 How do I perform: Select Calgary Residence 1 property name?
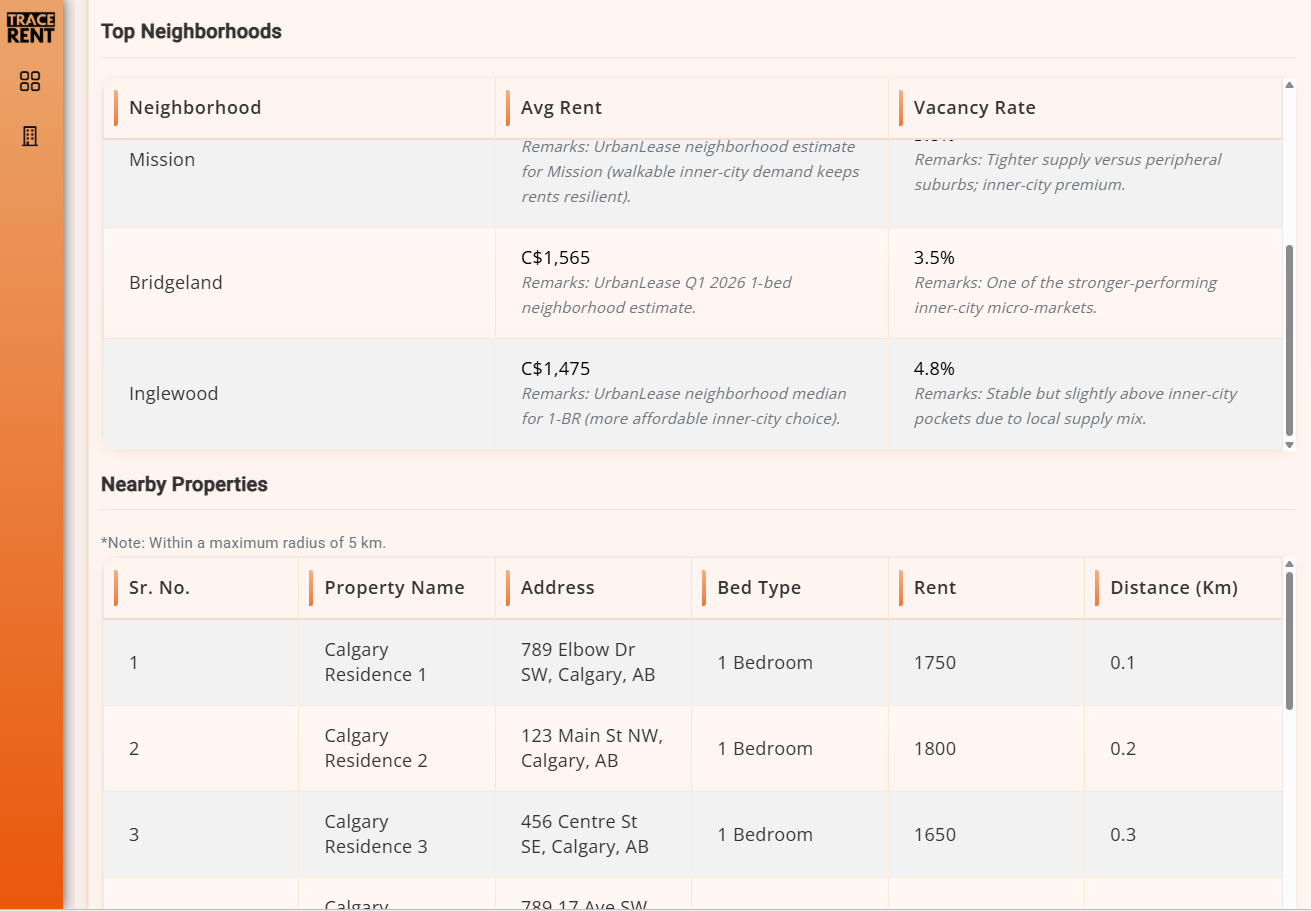pos(376,662)
